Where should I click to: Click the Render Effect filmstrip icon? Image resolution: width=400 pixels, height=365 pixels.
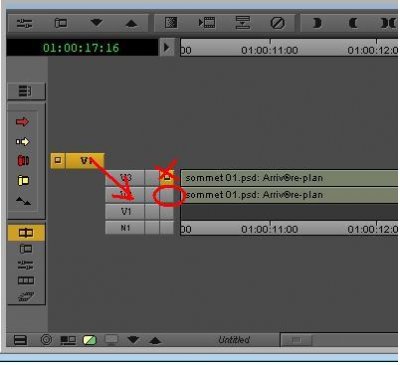[x=207, y=23]
